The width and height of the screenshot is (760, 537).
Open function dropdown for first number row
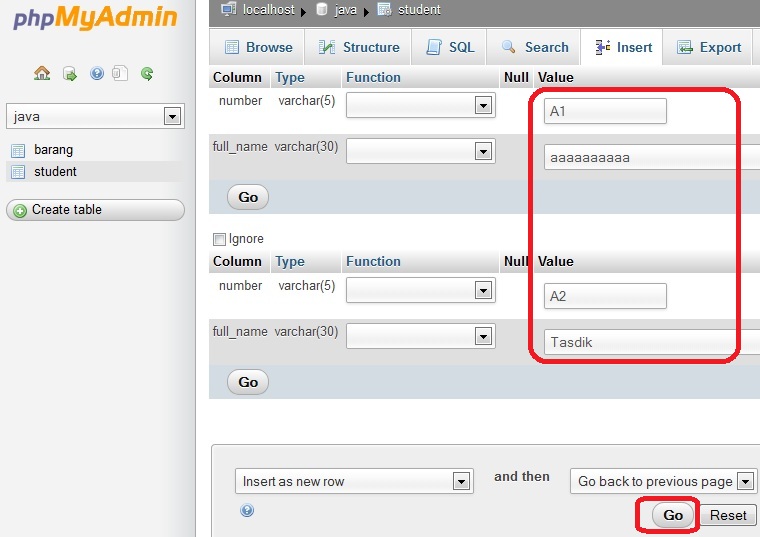click(x=421, y=105)
